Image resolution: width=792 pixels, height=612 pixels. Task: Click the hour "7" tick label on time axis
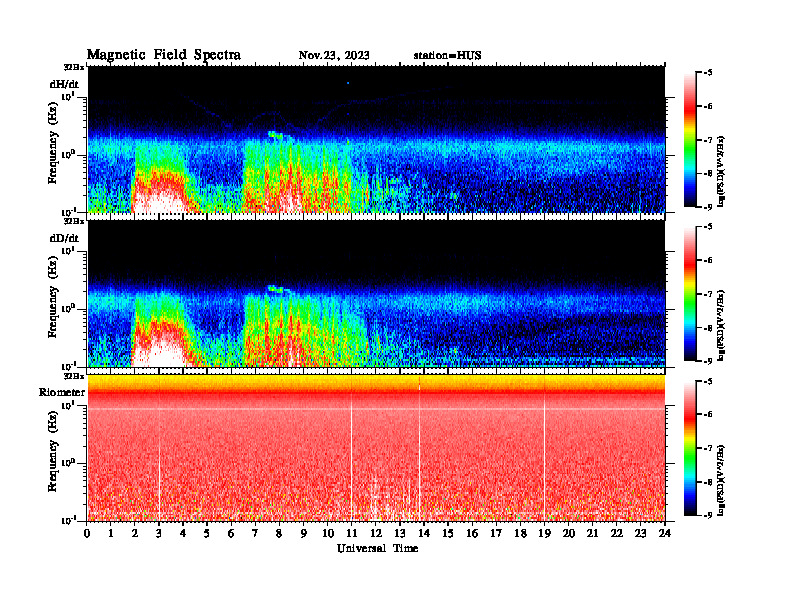pyautogui.click(x=256, y=533)
